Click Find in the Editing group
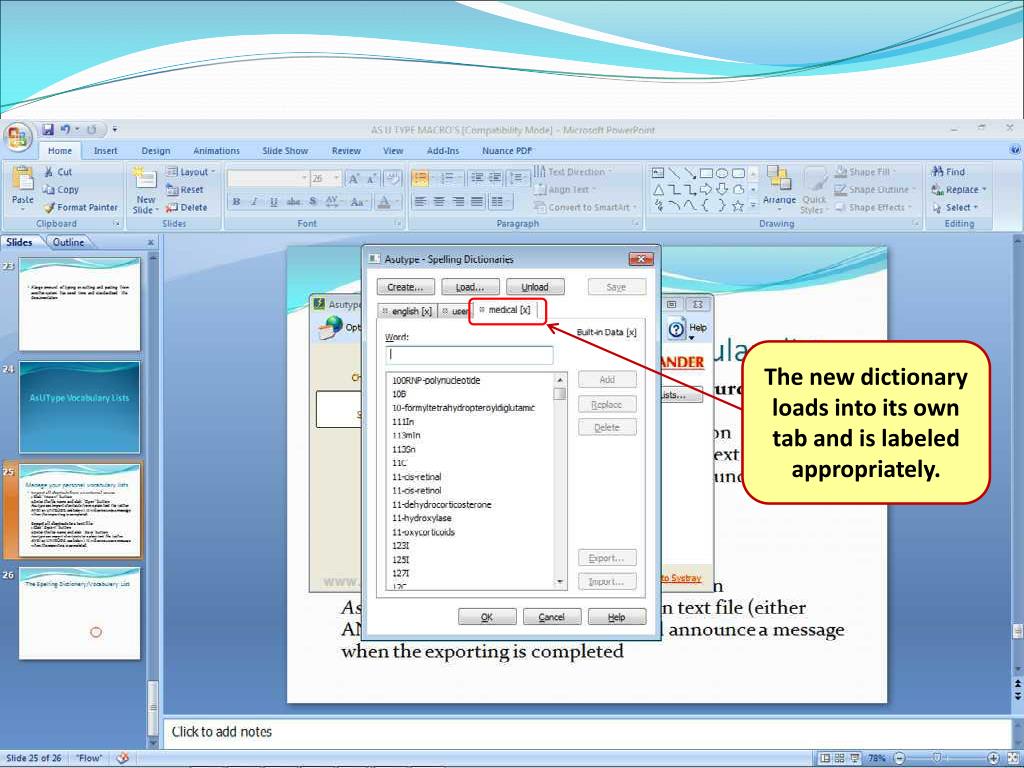The width and height of the screenshot is (1024, 768). pos(948,172)
